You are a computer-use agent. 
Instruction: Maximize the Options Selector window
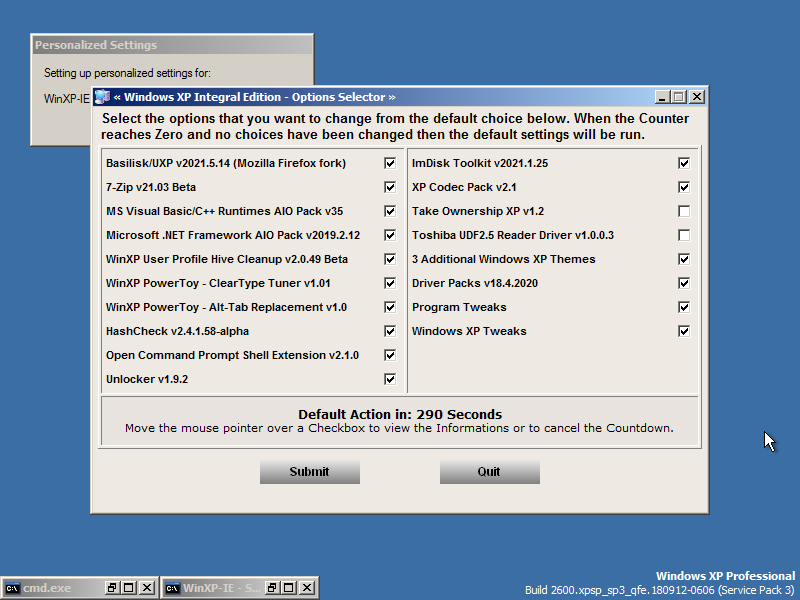679,97
